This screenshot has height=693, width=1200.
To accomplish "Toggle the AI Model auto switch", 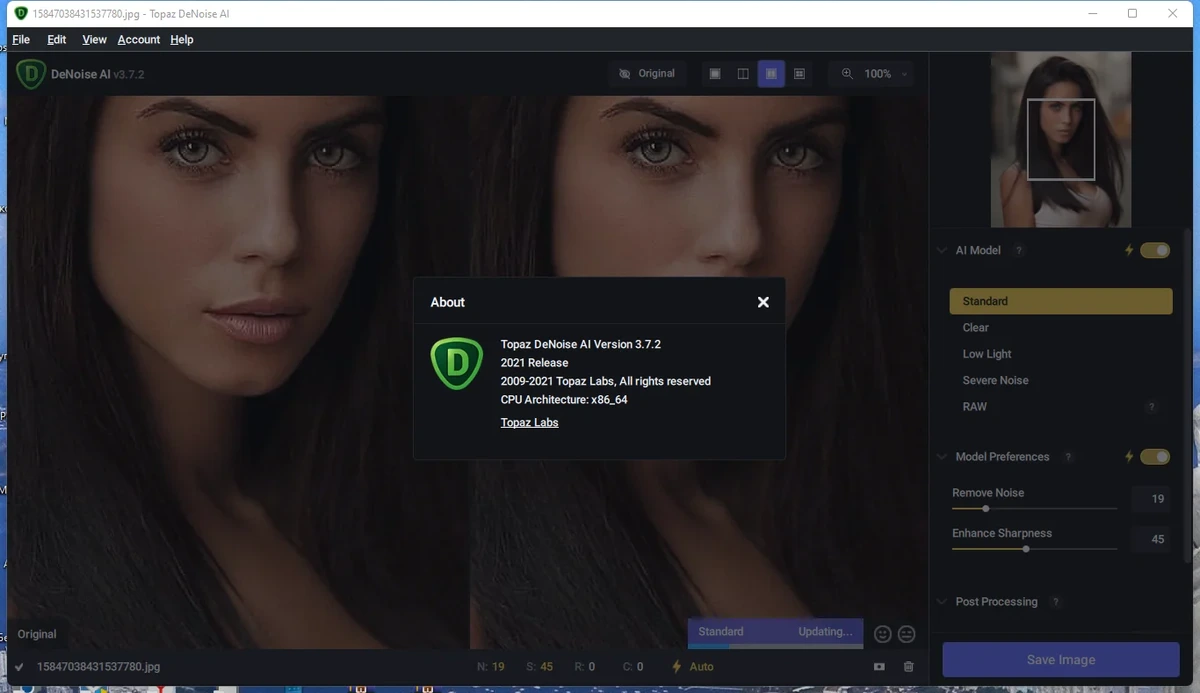I will (1155, 250).
